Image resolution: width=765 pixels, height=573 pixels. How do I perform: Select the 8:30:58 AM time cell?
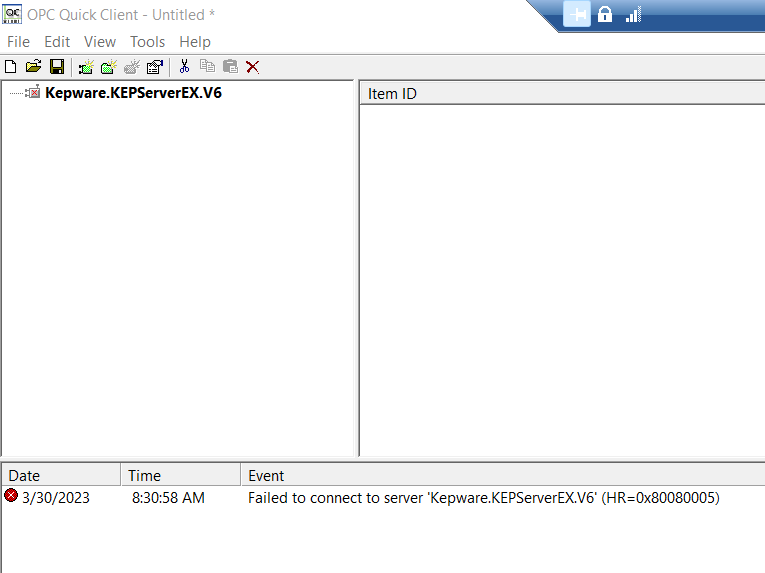tap(168, 498)
